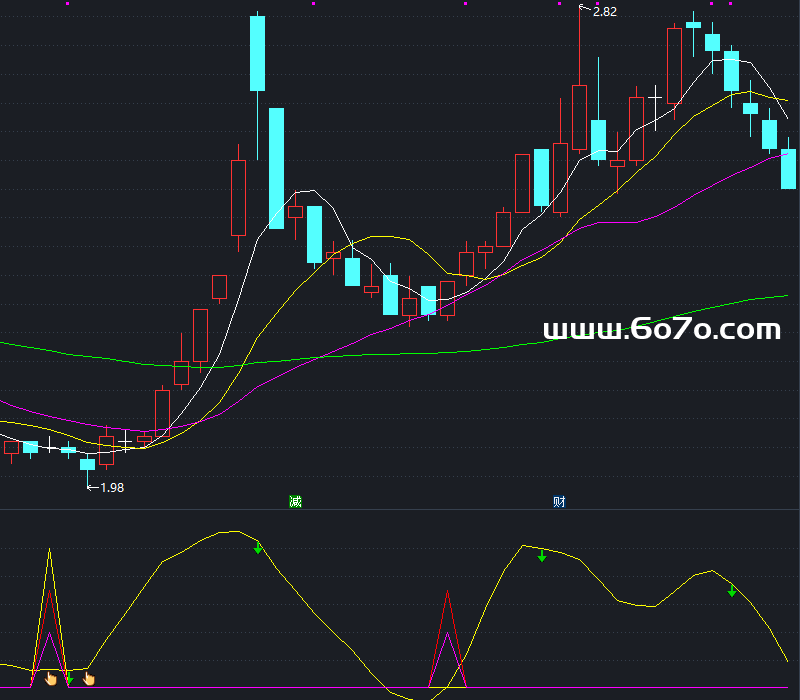Click the blue 财 marker badge
Image resolution: width=800 pixels, height=700 pixels.
point(559,502)
